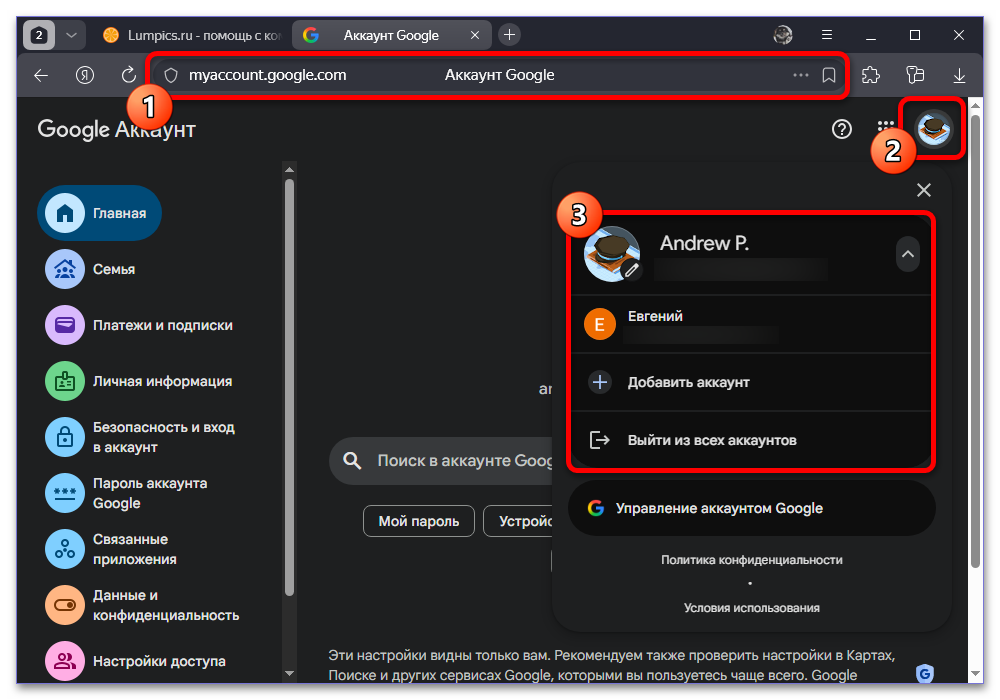Click the Google account avatar button
Viewport: 1000px width, 700px height.
tap(934, 129)
